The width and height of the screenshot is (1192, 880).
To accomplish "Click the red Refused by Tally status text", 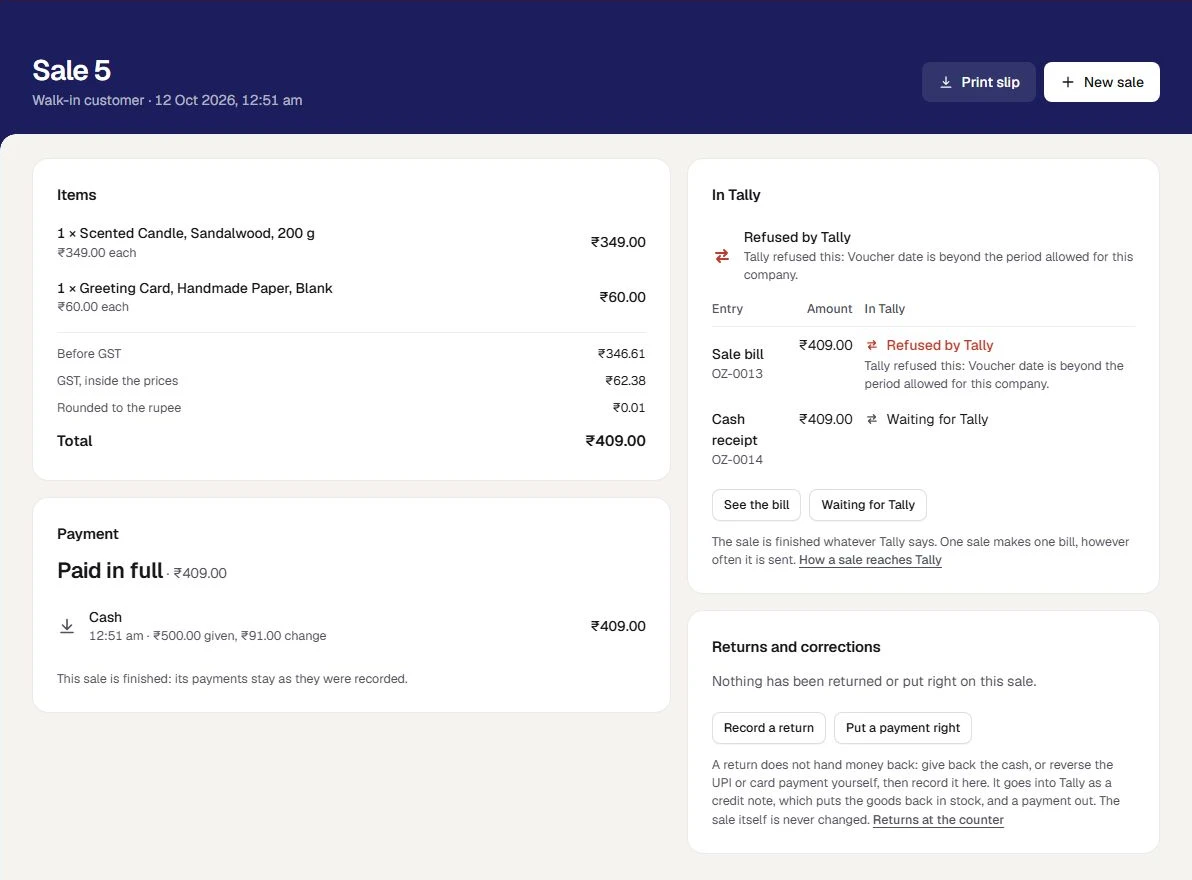I will pos(940,345).
